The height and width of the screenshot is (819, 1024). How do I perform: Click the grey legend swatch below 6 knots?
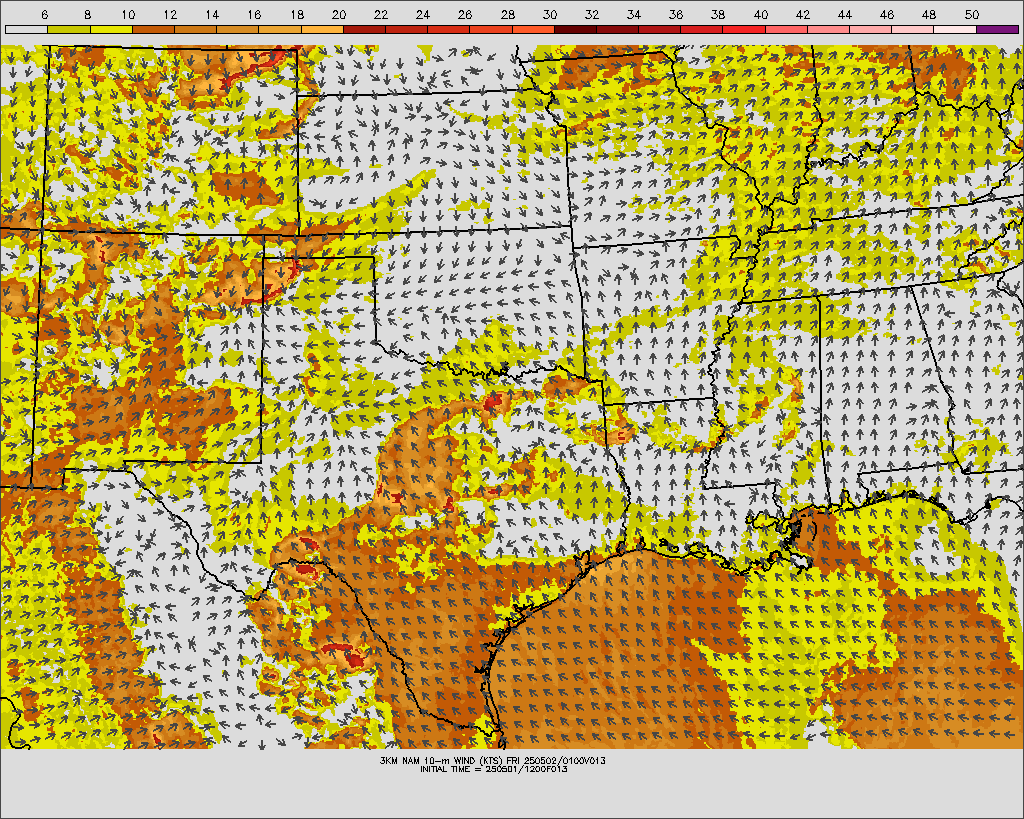26,29
